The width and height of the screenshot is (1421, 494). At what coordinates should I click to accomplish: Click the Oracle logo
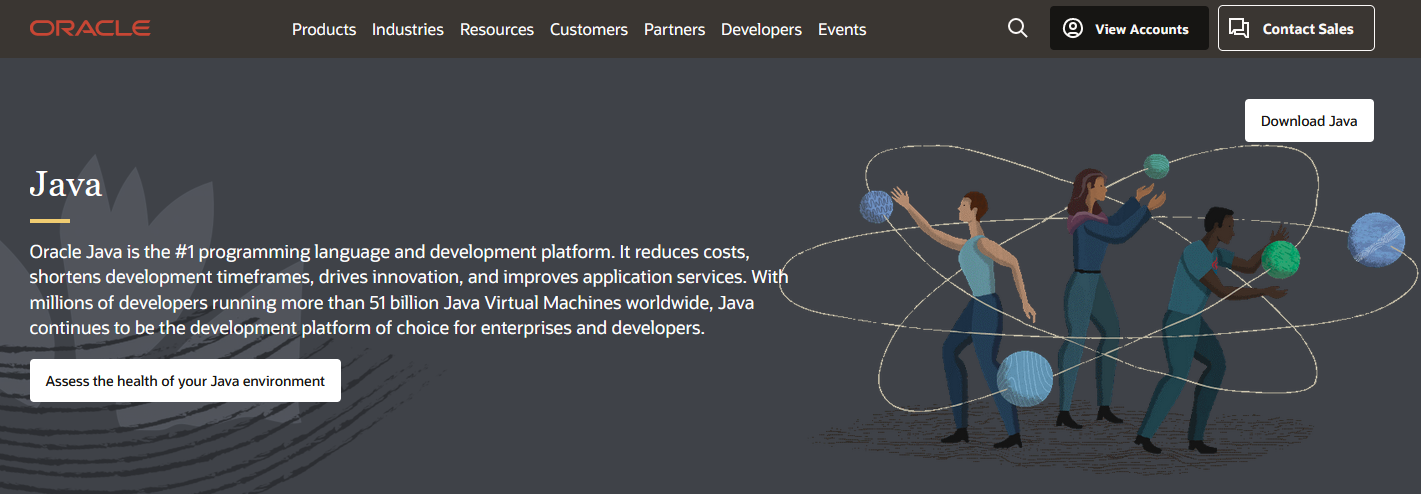[90, 28]
